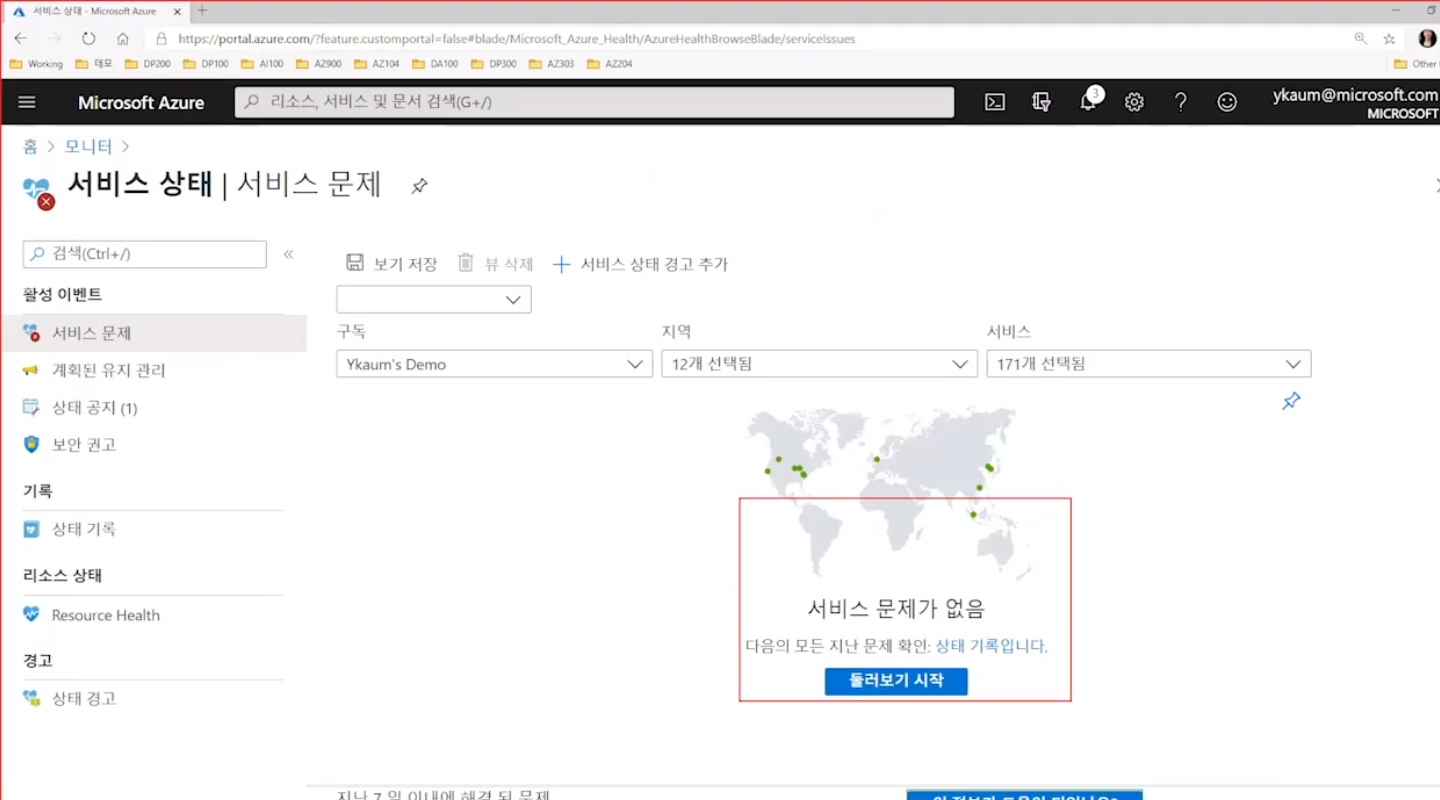The image size is (1440, 800).
Task: Open the AZ303 bookmark folder
Action: tap(551, 64)
